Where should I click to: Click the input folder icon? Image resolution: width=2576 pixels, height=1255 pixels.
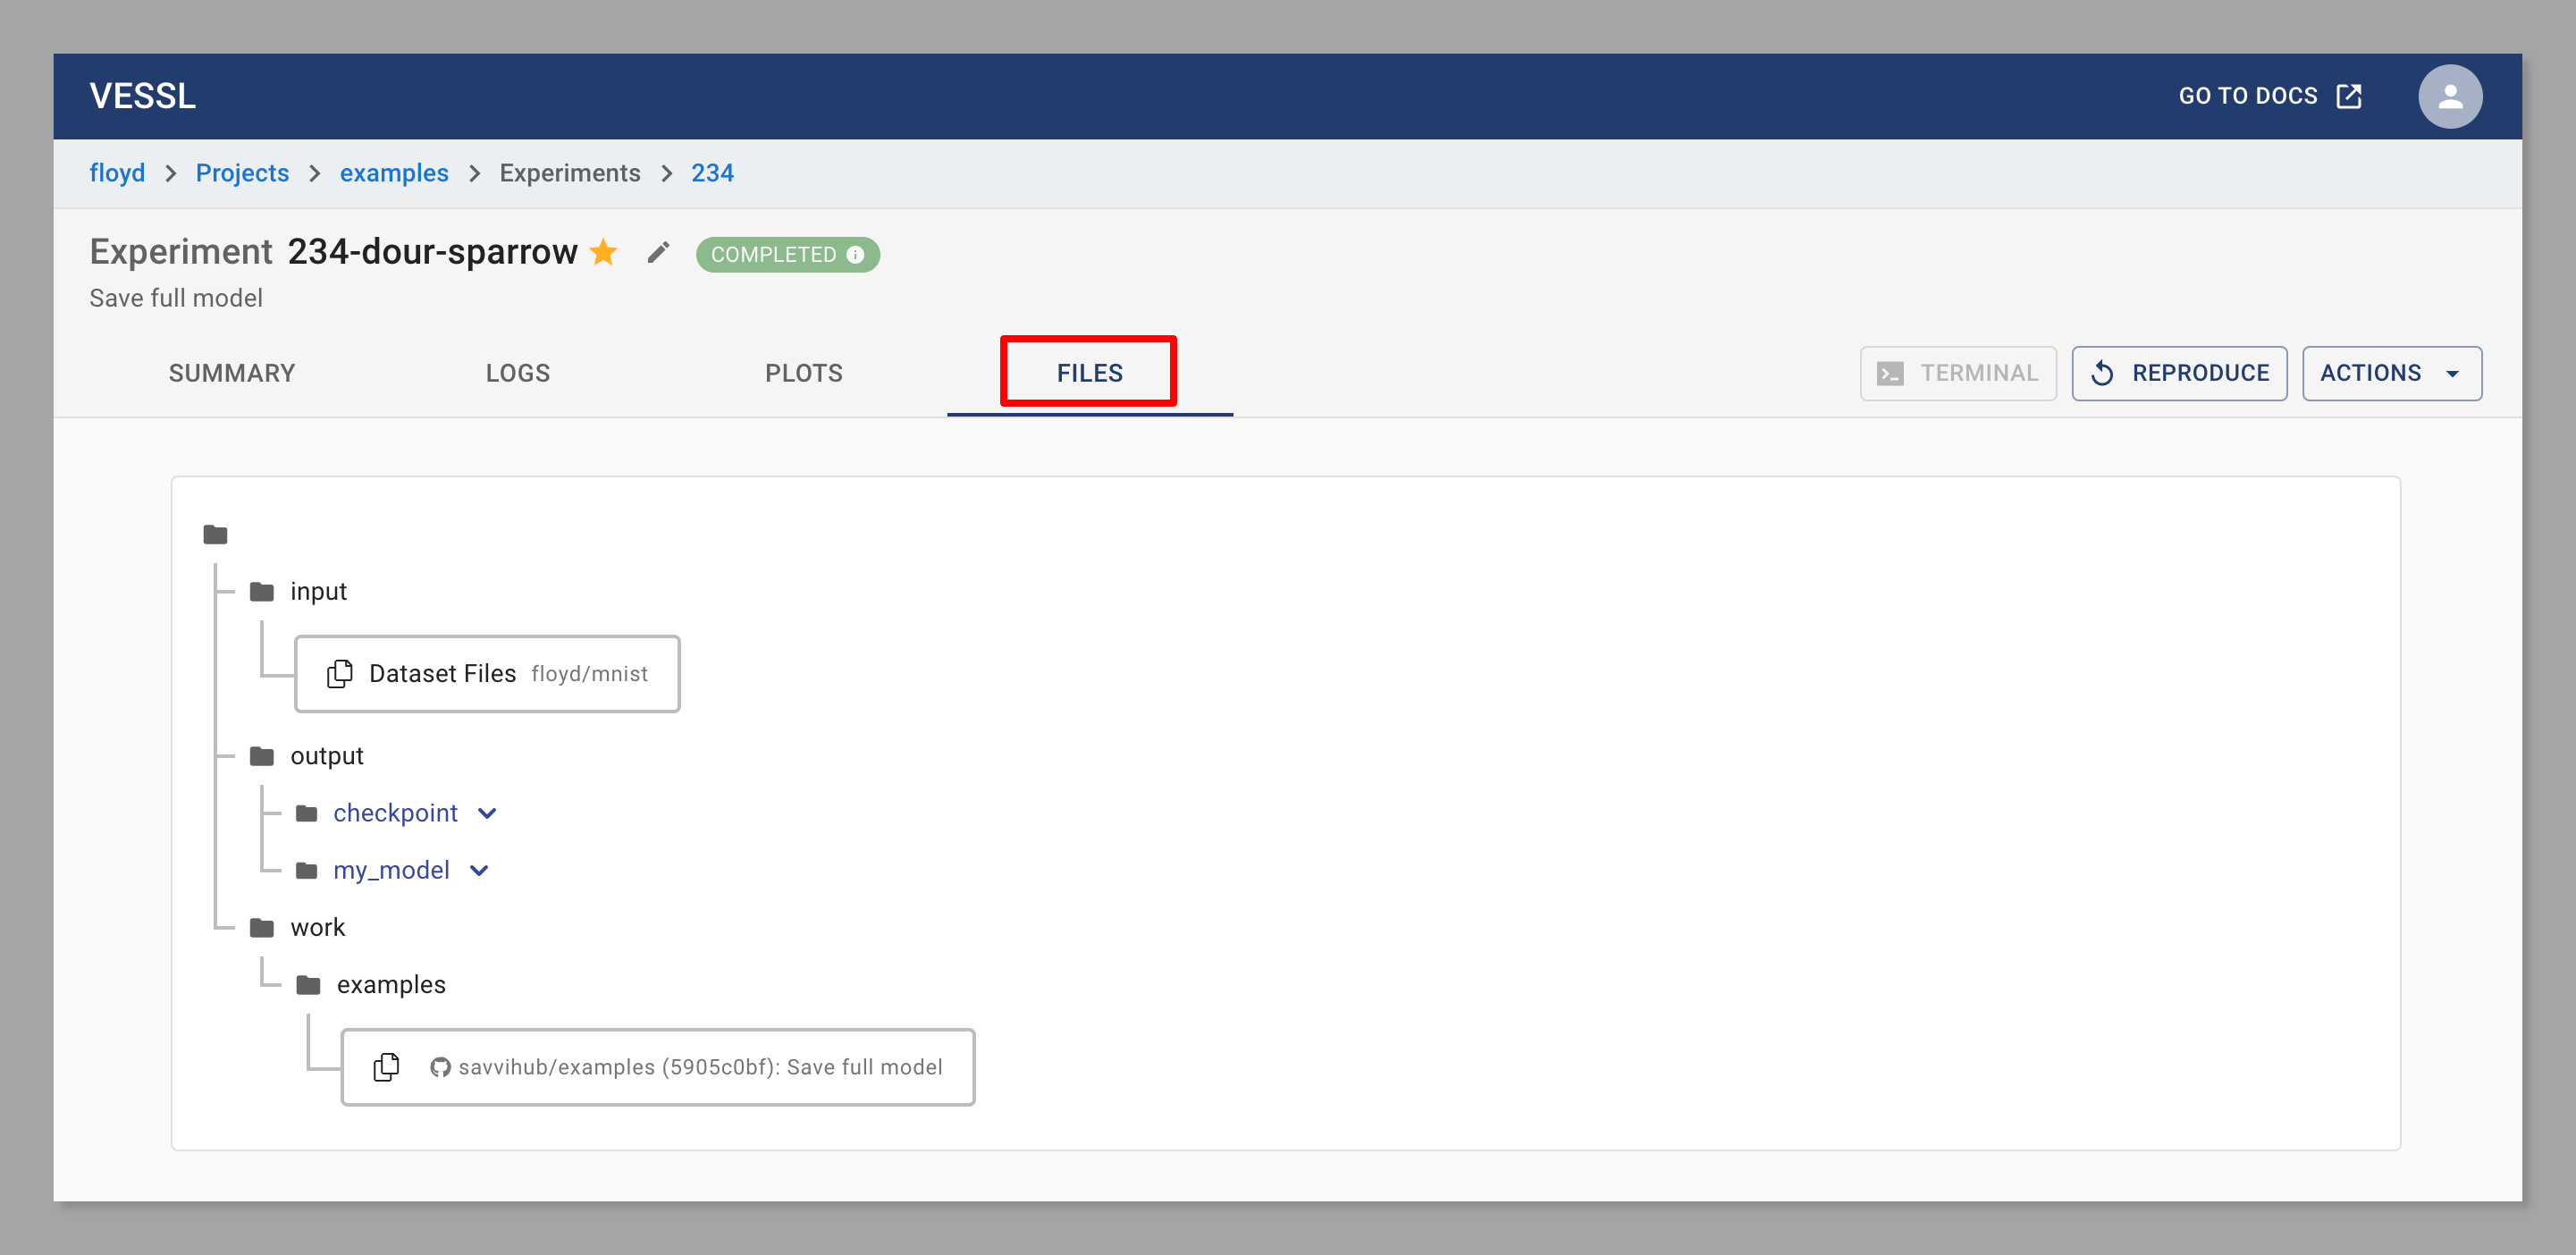pos(262,592)
